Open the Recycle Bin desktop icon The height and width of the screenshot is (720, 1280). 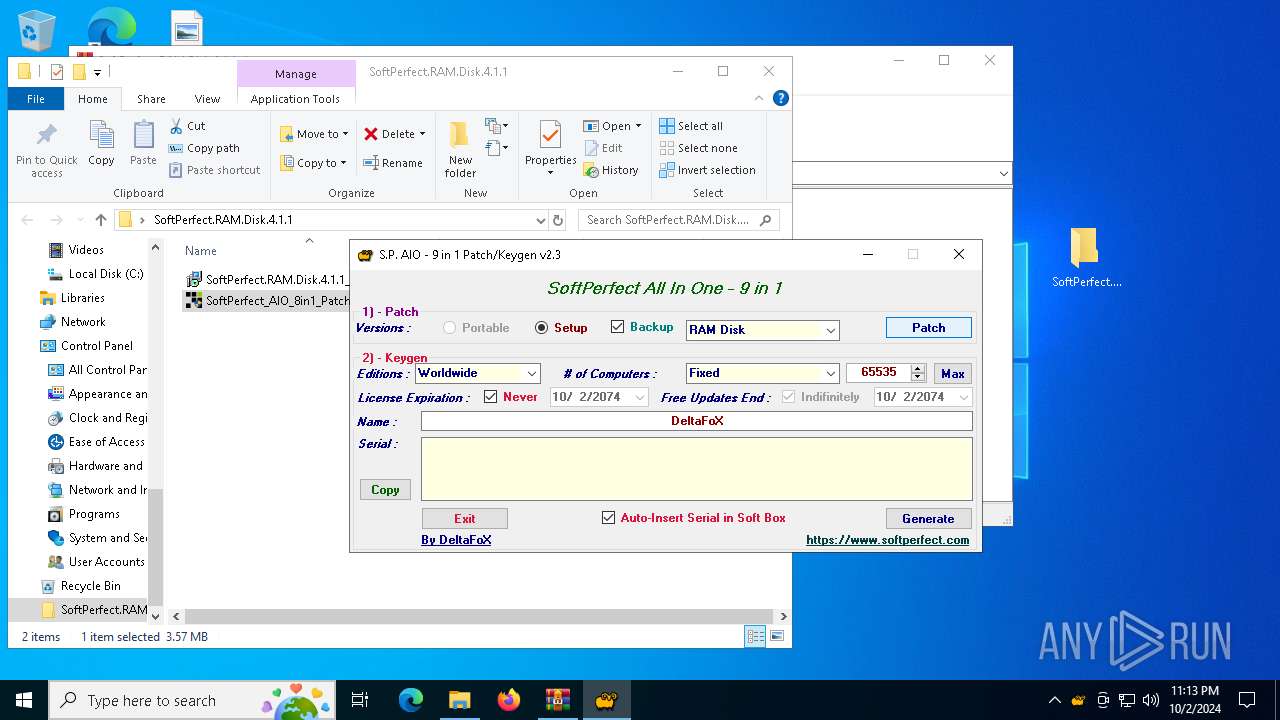[36, 30]
